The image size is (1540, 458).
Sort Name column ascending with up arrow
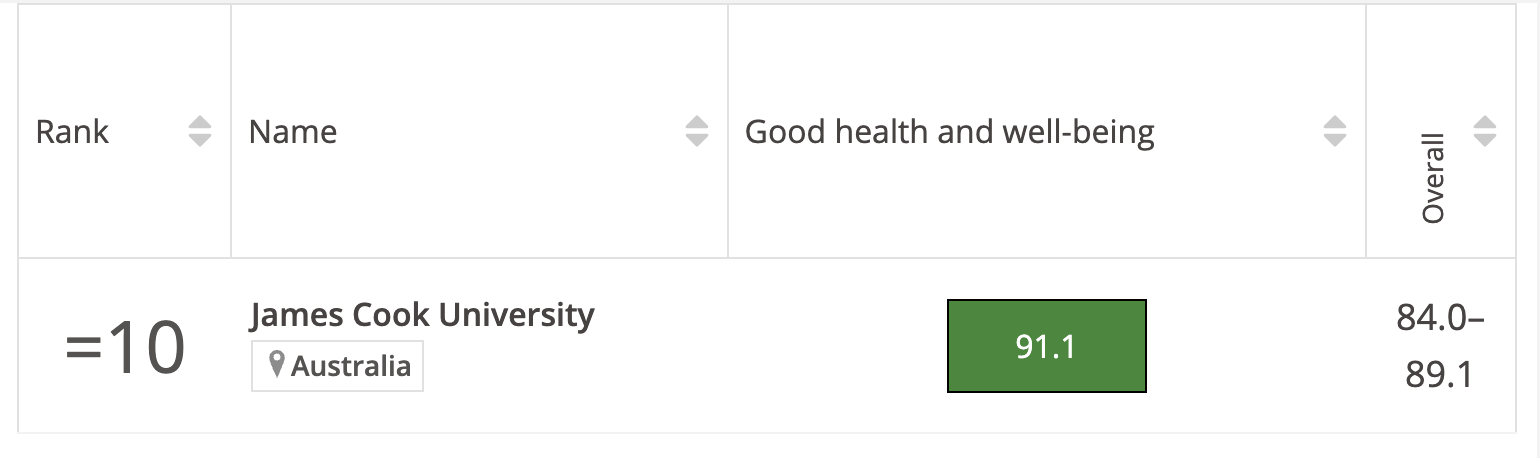tap(697, 123)
